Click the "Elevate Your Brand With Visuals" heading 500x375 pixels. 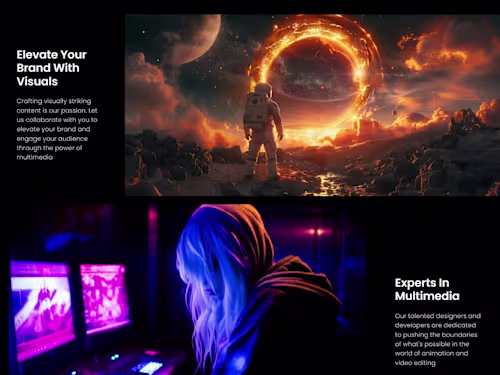[52, 68]
